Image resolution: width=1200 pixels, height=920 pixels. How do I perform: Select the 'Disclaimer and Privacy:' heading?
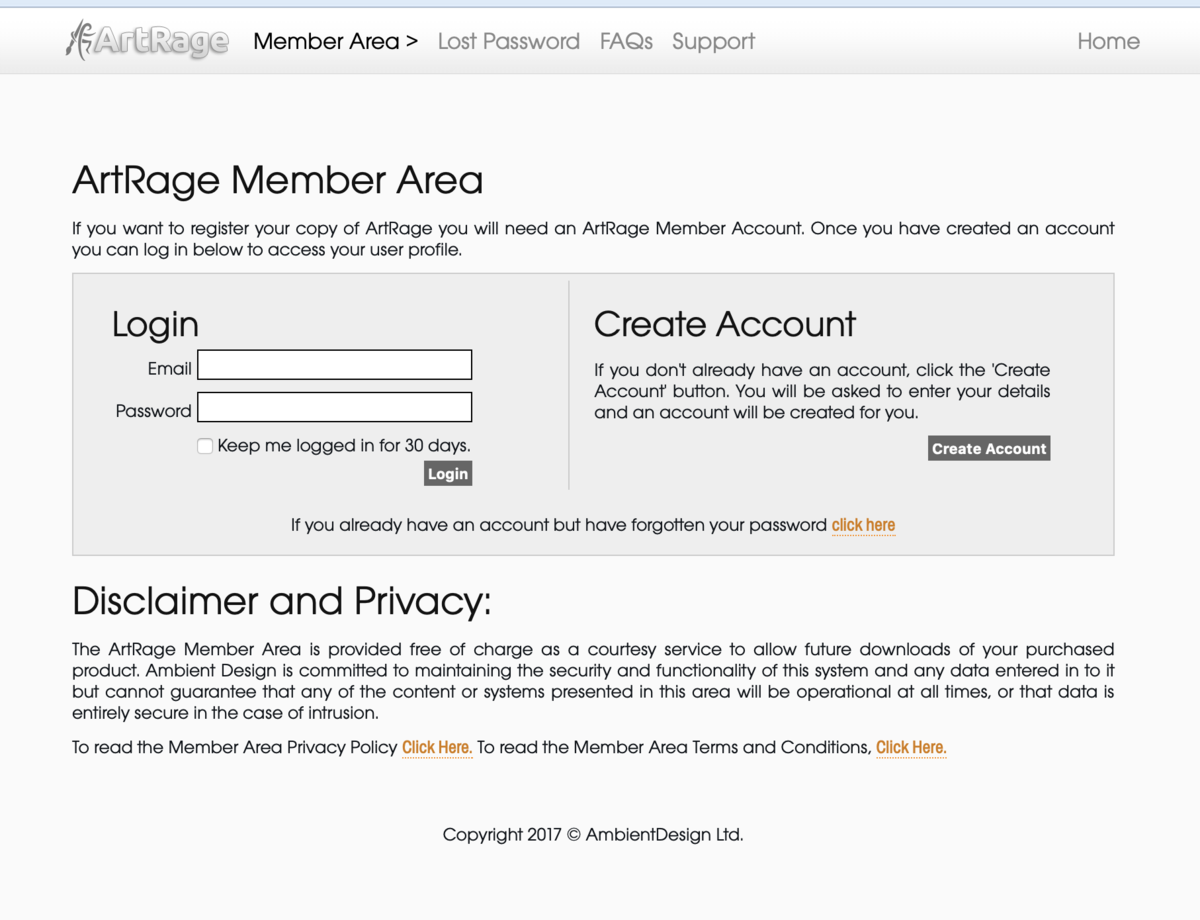pyautogui.click(x=282, y=601)
